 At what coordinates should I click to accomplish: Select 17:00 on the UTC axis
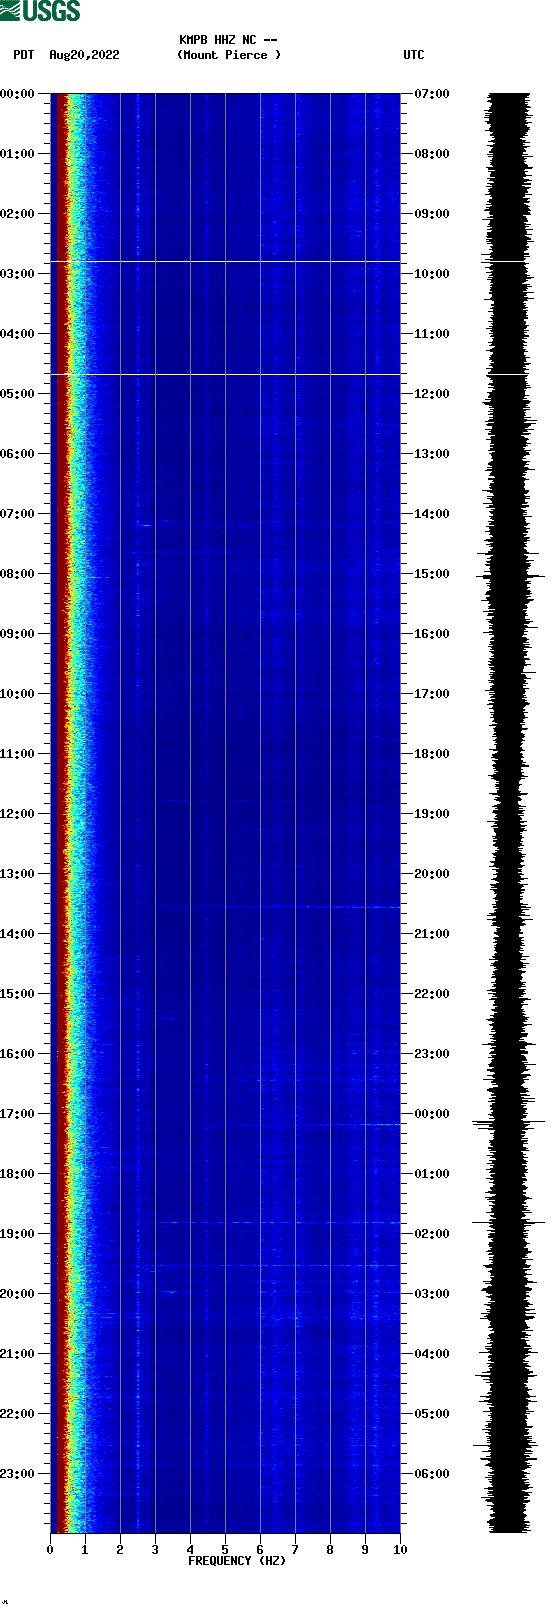(432, 694)
